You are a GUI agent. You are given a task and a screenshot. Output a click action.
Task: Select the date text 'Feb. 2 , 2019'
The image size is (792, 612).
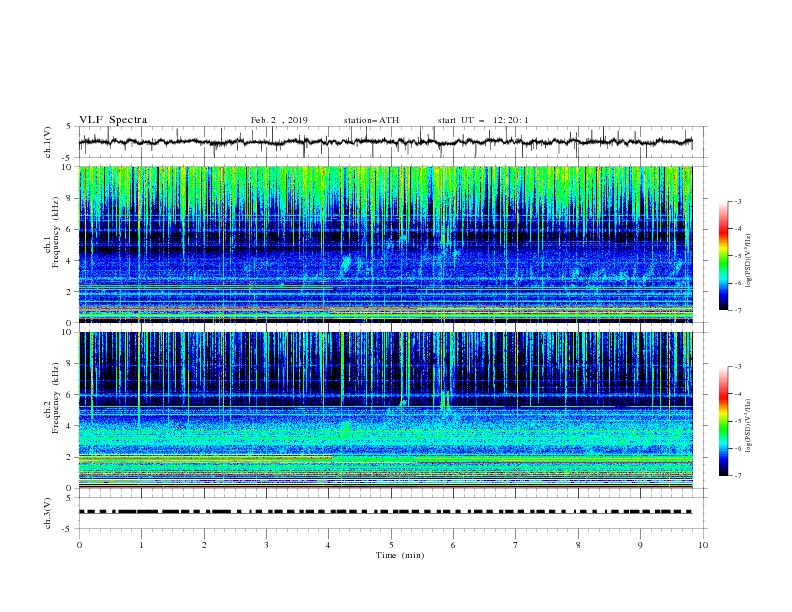279,120
